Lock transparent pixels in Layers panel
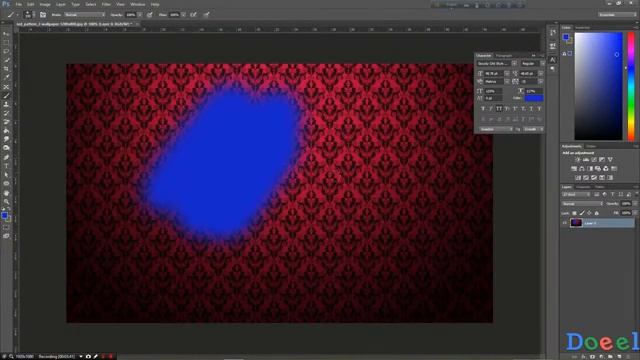Screen dimensions: 640x360 (574, 213)
